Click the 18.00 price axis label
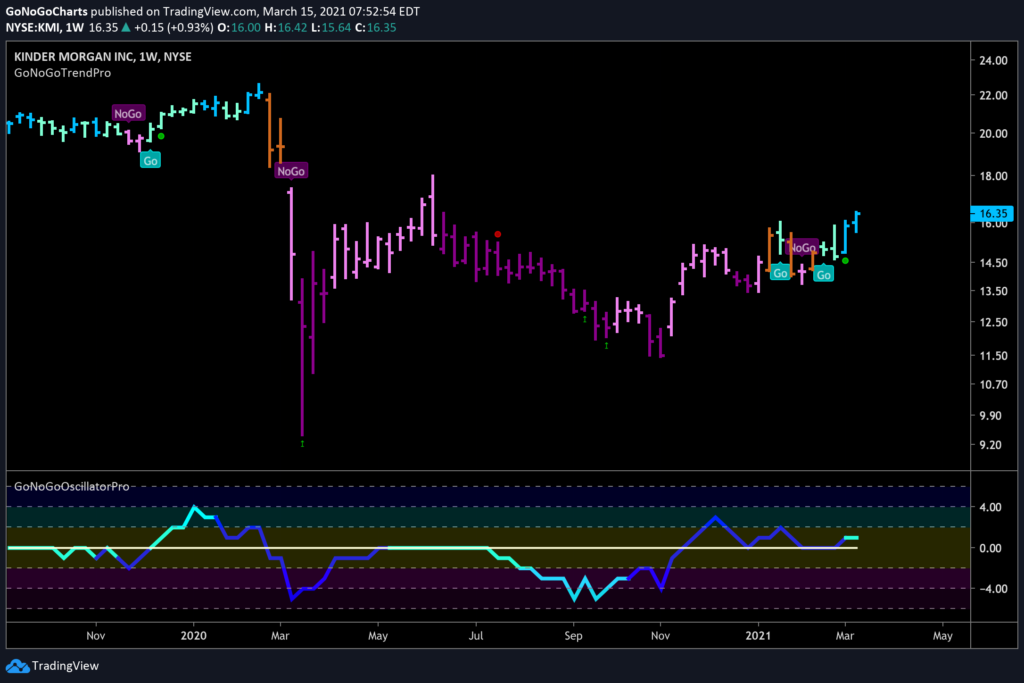Viewport: 1024px width, 683px height. pyautogui.click(x=993, y=176)
